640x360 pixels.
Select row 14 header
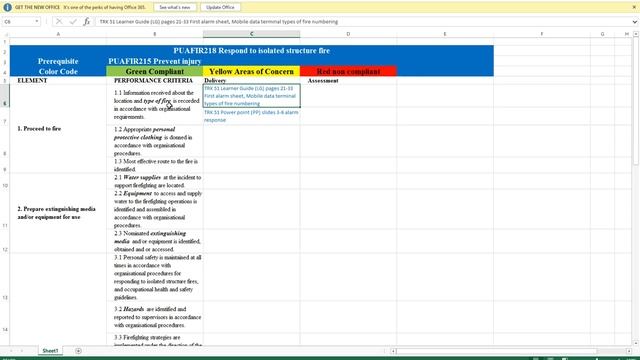pyautogui.click(x=5, y=317)
